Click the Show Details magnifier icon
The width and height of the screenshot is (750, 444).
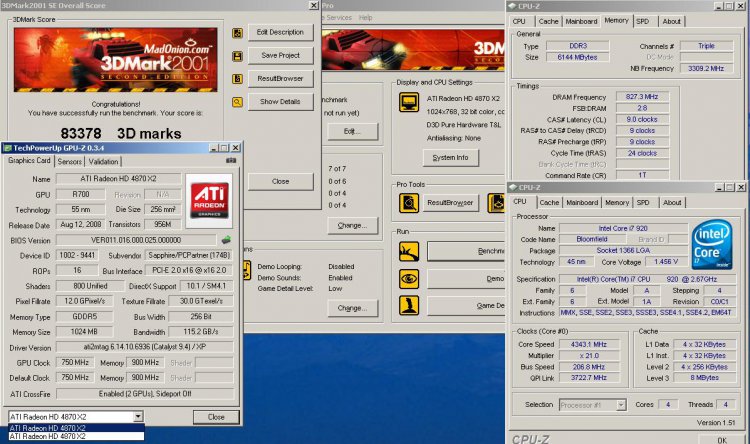237,102
